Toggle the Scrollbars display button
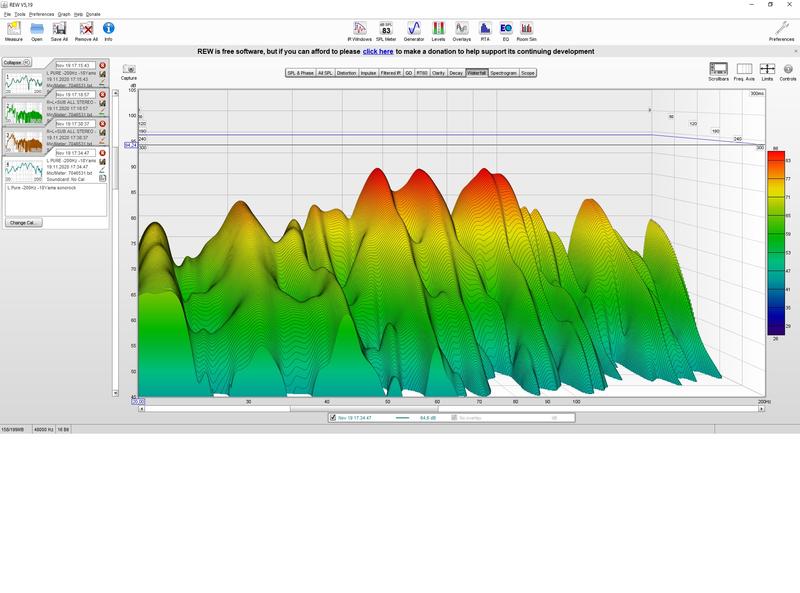This screenshot has height=593, width=800. 718,71
